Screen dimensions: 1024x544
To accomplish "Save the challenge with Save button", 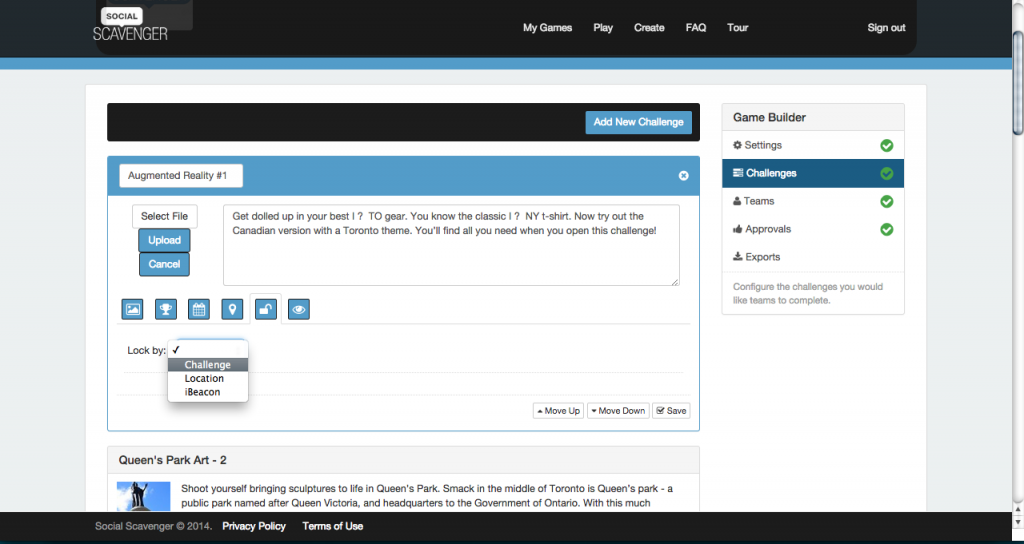I will click(671, 411).
